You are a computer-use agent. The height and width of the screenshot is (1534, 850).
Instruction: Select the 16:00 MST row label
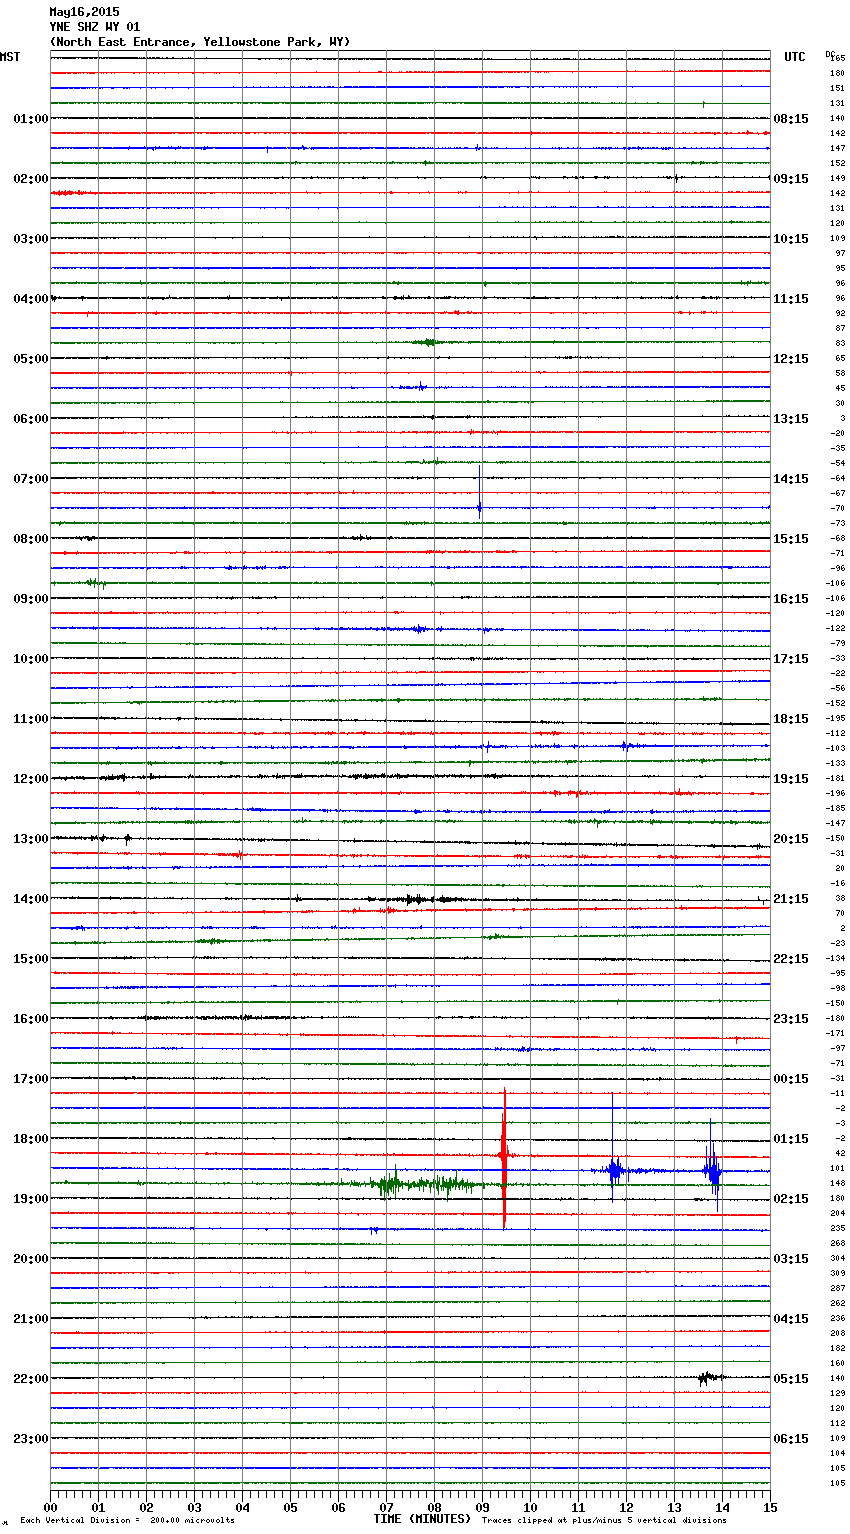(x=30, y=1019)
